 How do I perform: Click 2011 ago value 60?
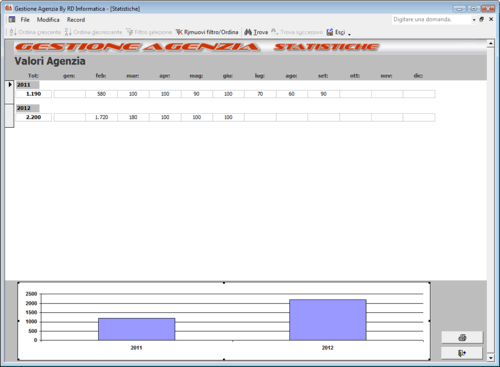[292, 94]
